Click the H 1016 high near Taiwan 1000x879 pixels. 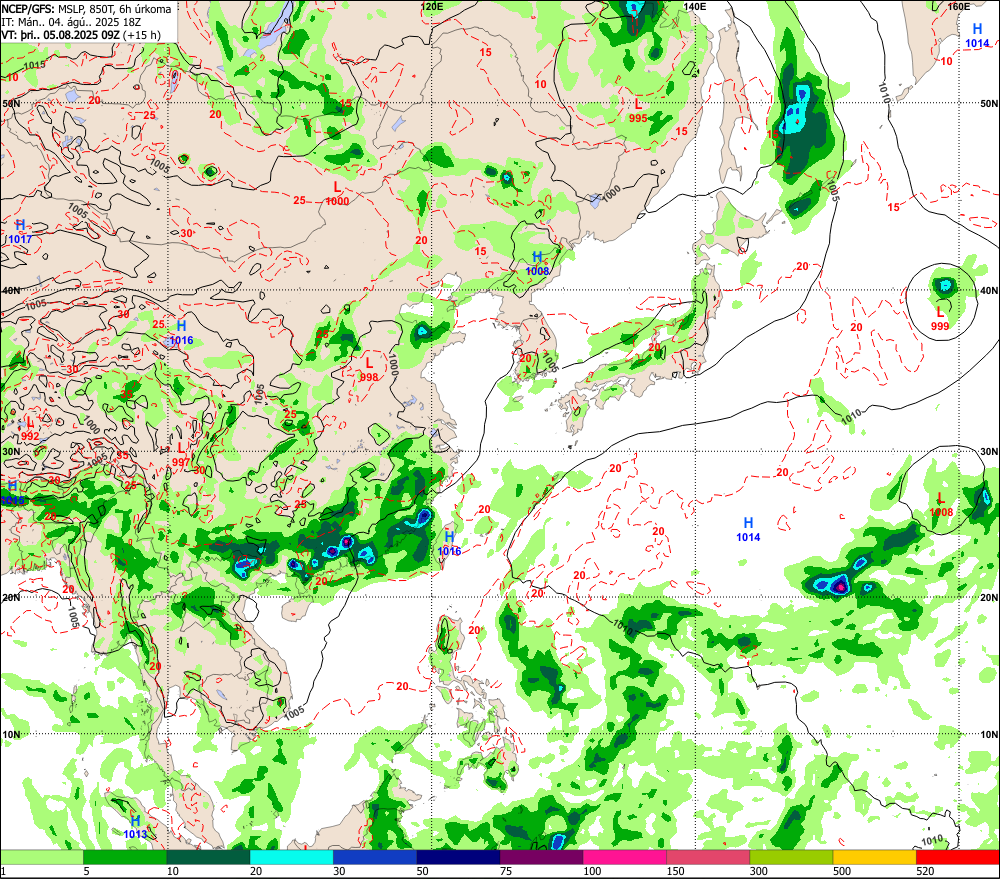click(450, 543)
